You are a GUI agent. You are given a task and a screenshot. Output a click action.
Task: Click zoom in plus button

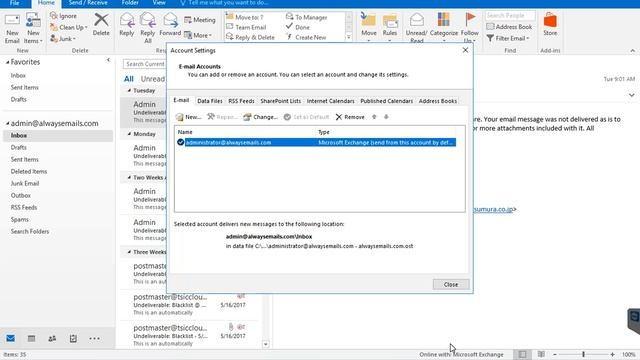click(x=613, y=354)
